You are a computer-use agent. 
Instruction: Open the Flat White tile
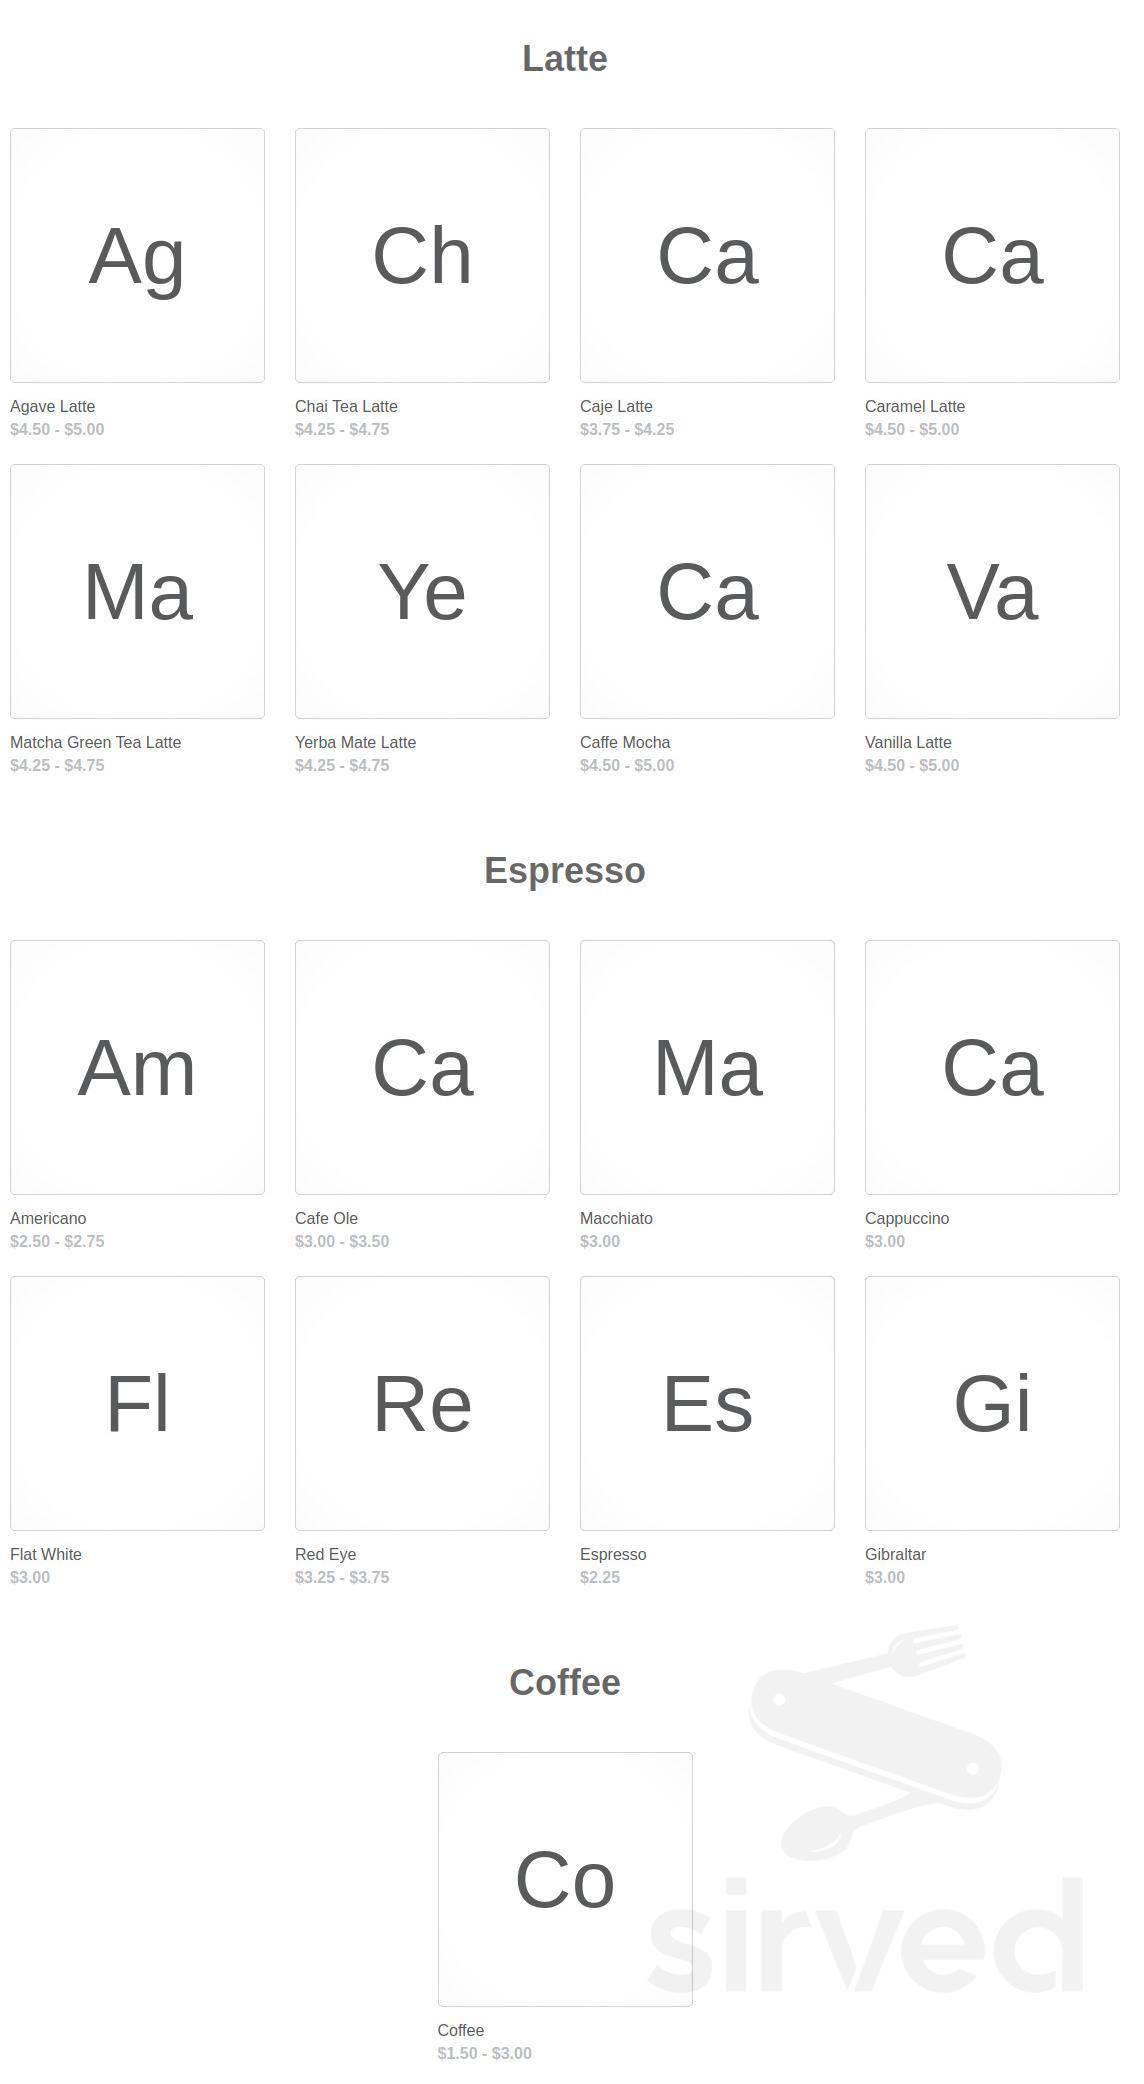[x=137, y=1403]
